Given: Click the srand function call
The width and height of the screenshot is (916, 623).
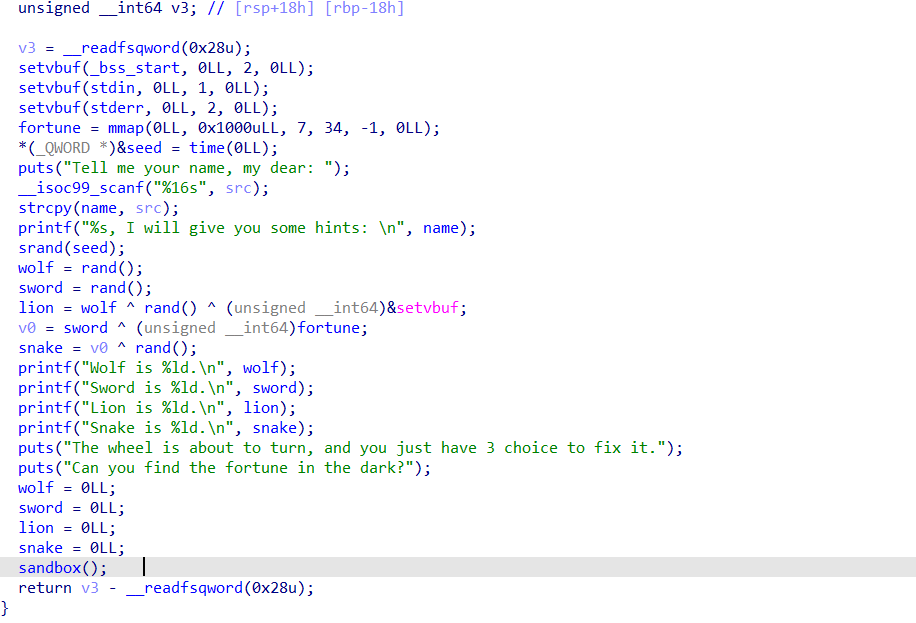Looking at the screenshot, I should 40,248.
